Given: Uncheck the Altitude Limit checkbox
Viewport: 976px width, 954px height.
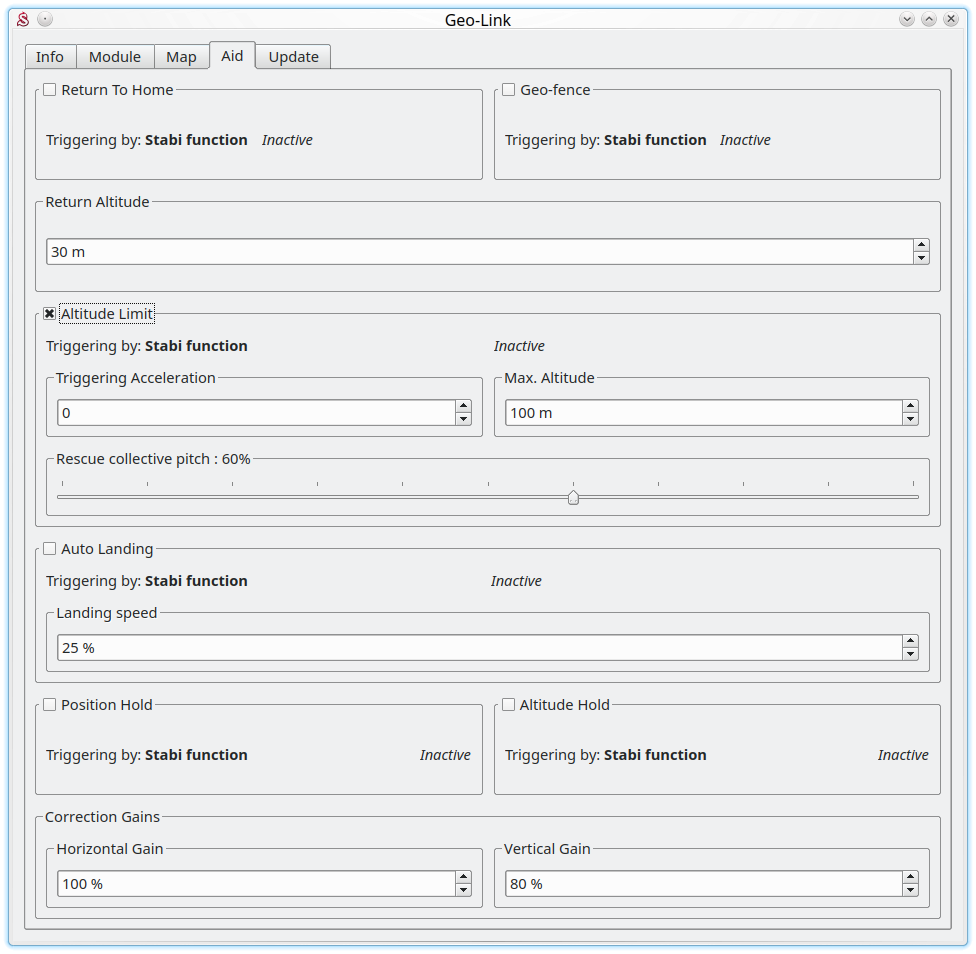Looking at the screenshot, I should (50, 314).
